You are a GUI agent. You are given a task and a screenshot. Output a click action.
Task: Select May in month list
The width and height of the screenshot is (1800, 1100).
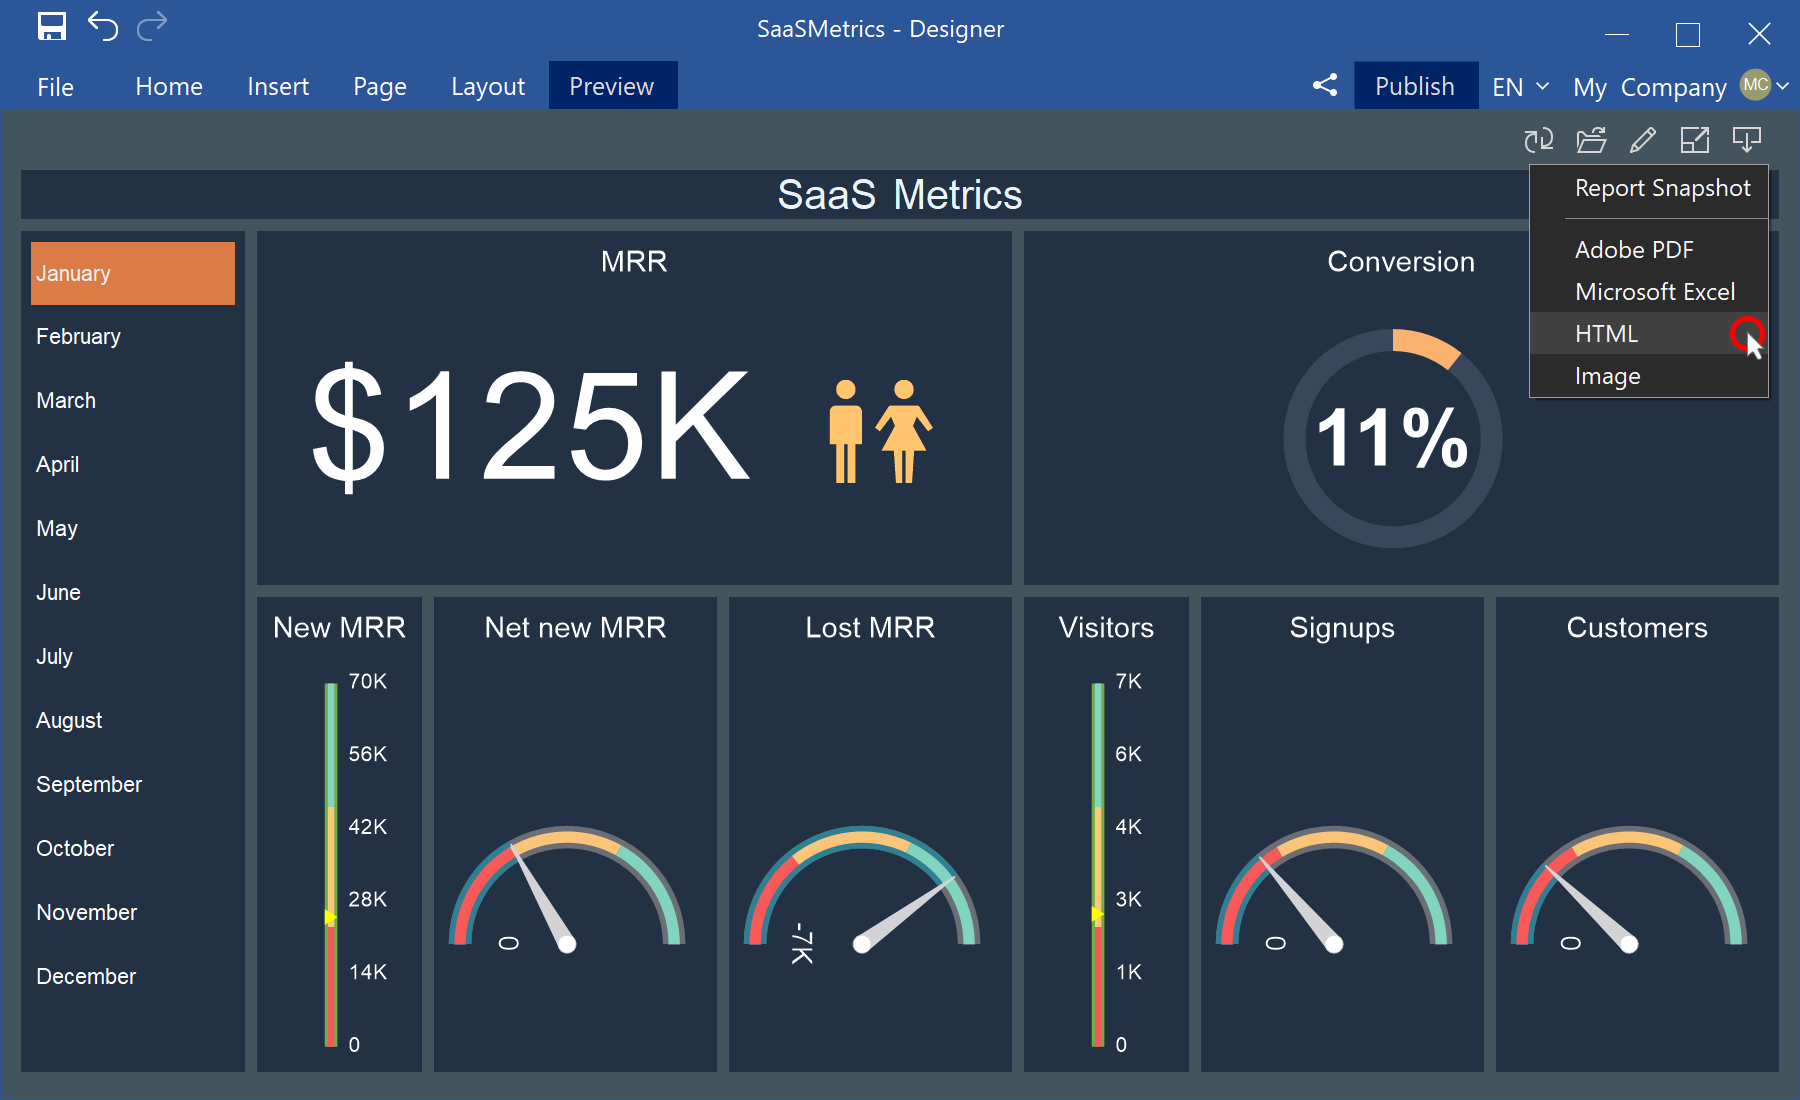click(x=133, y=529)
